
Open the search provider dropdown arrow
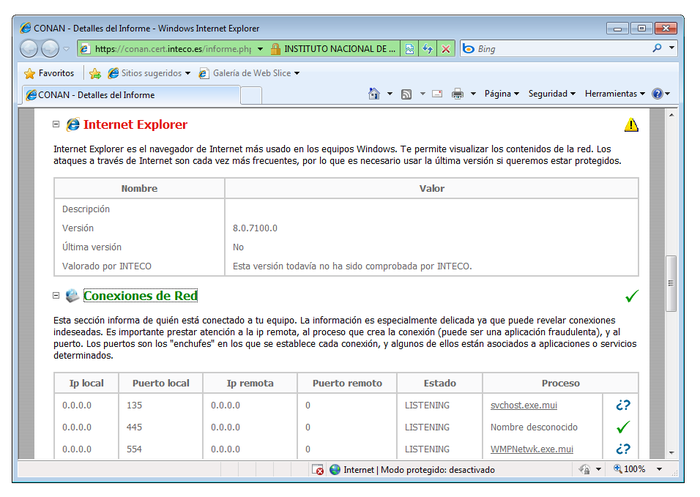click(x=671, y=48)
